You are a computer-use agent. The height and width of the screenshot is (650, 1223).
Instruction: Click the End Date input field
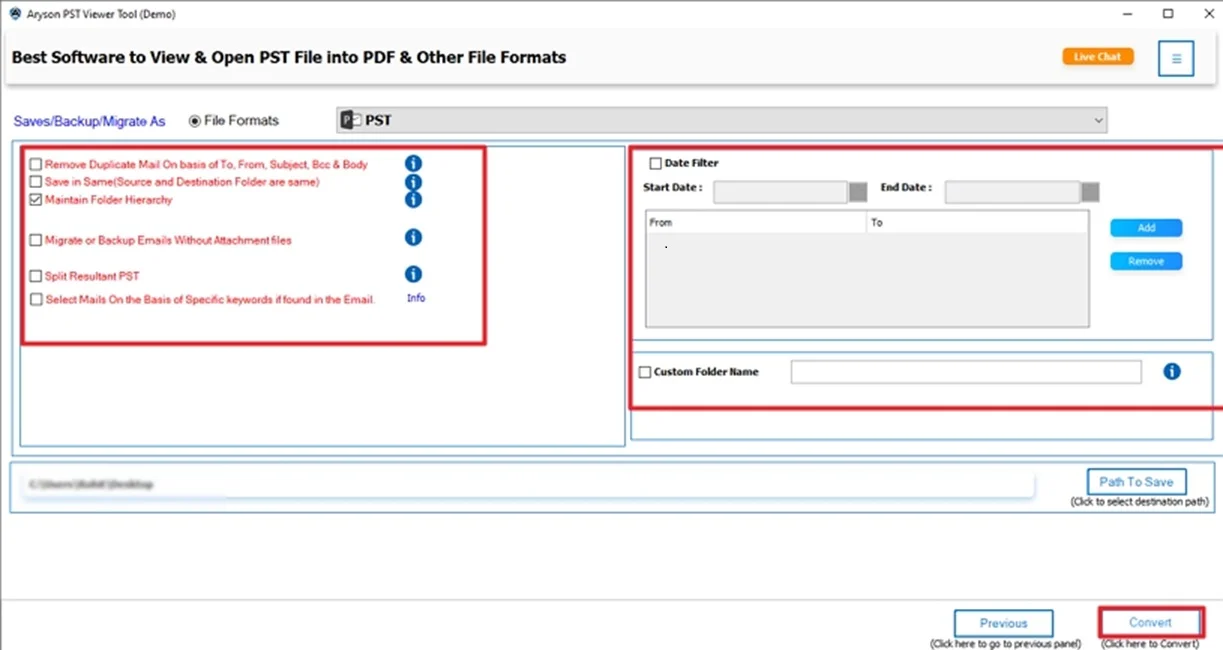(1012, 192)
